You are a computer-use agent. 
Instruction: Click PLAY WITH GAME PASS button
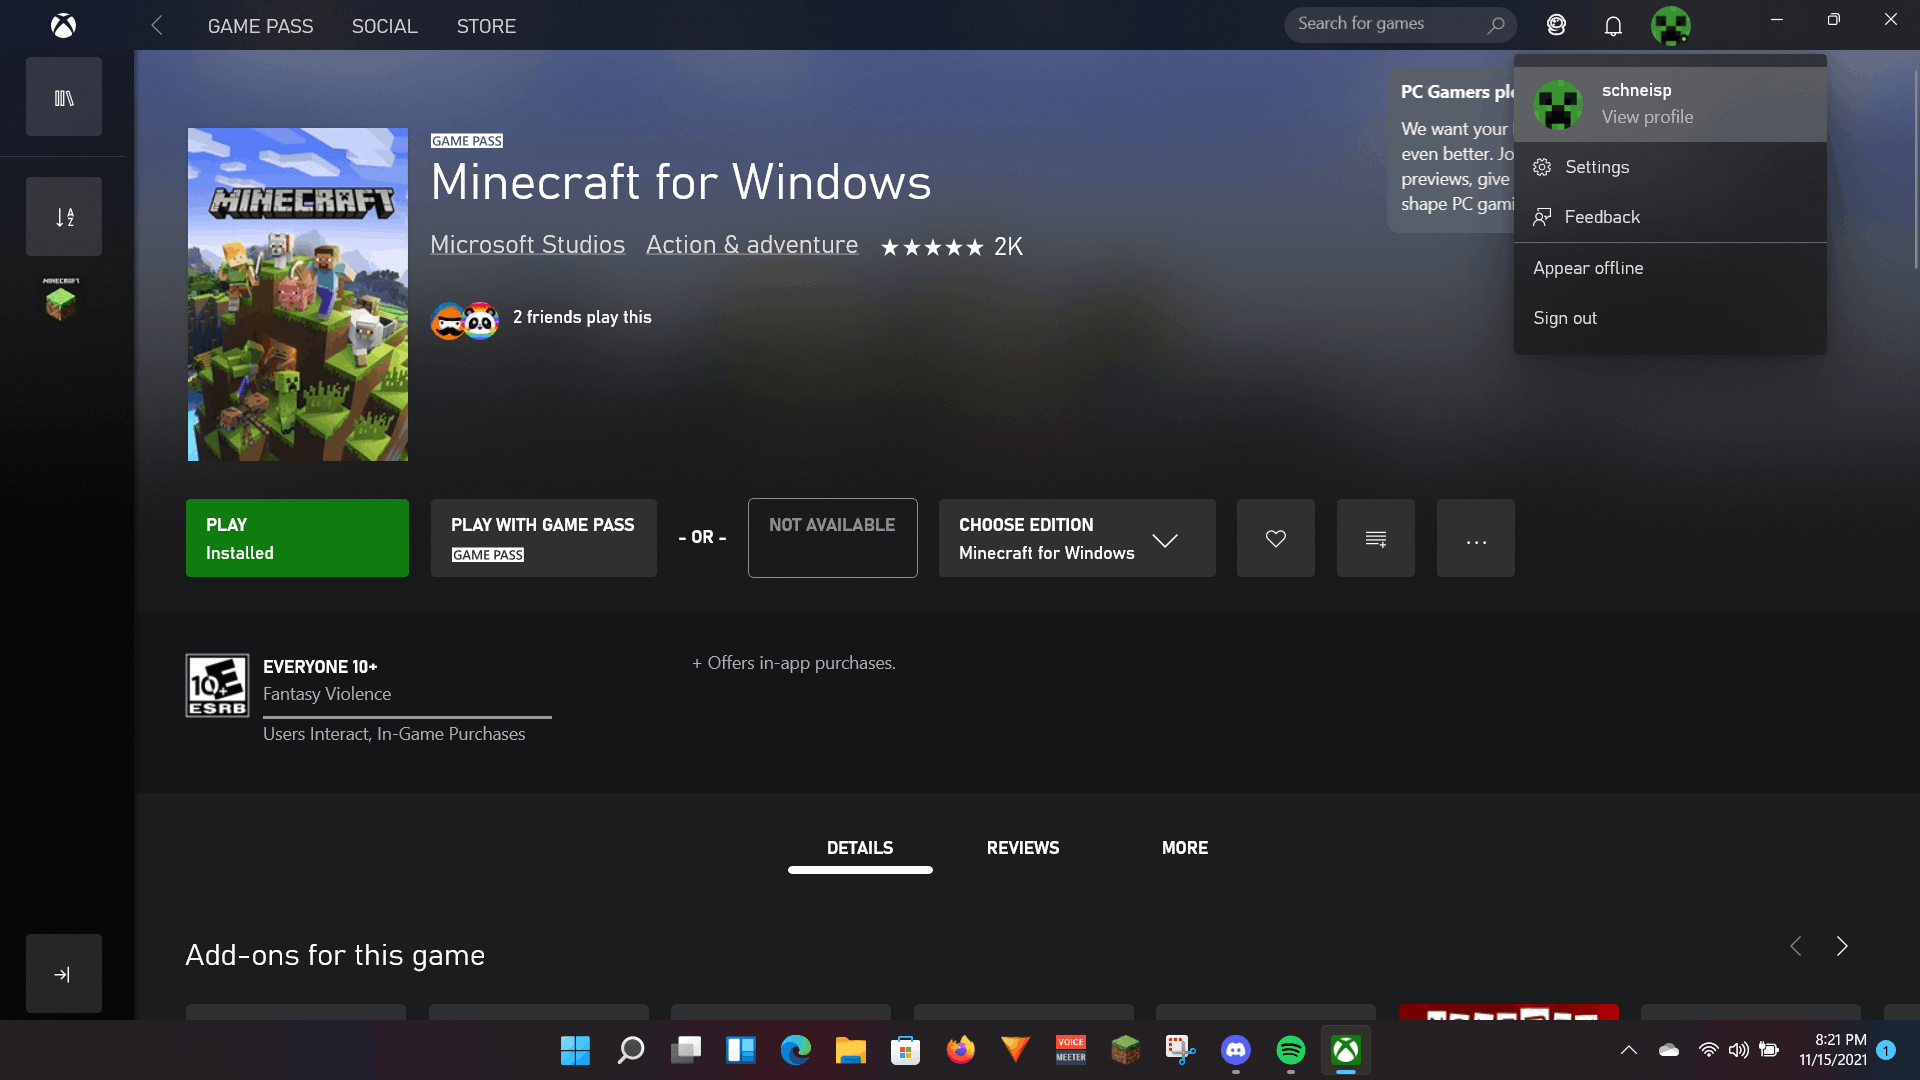coord(544,538)
